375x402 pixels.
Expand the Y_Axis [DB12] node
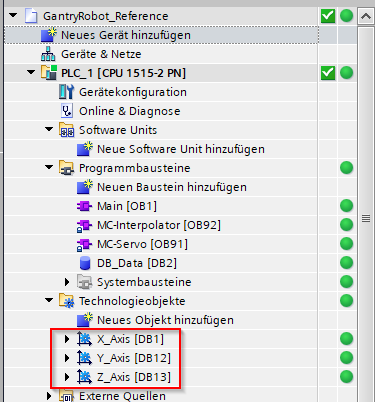[67, 358]
